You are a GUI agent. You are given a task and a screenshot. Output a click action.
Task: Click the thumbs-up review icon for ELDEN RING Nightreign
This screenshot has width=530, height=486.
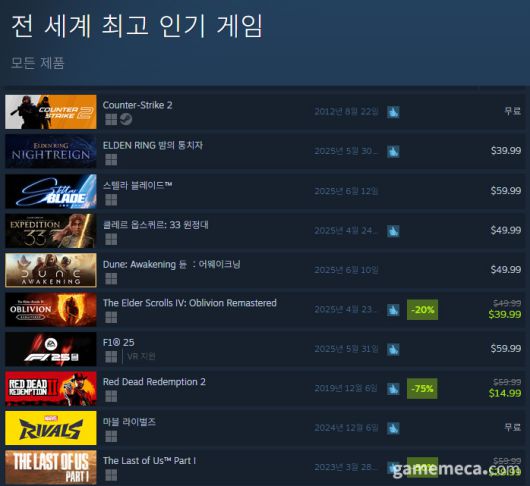click(x=393, y=151)
